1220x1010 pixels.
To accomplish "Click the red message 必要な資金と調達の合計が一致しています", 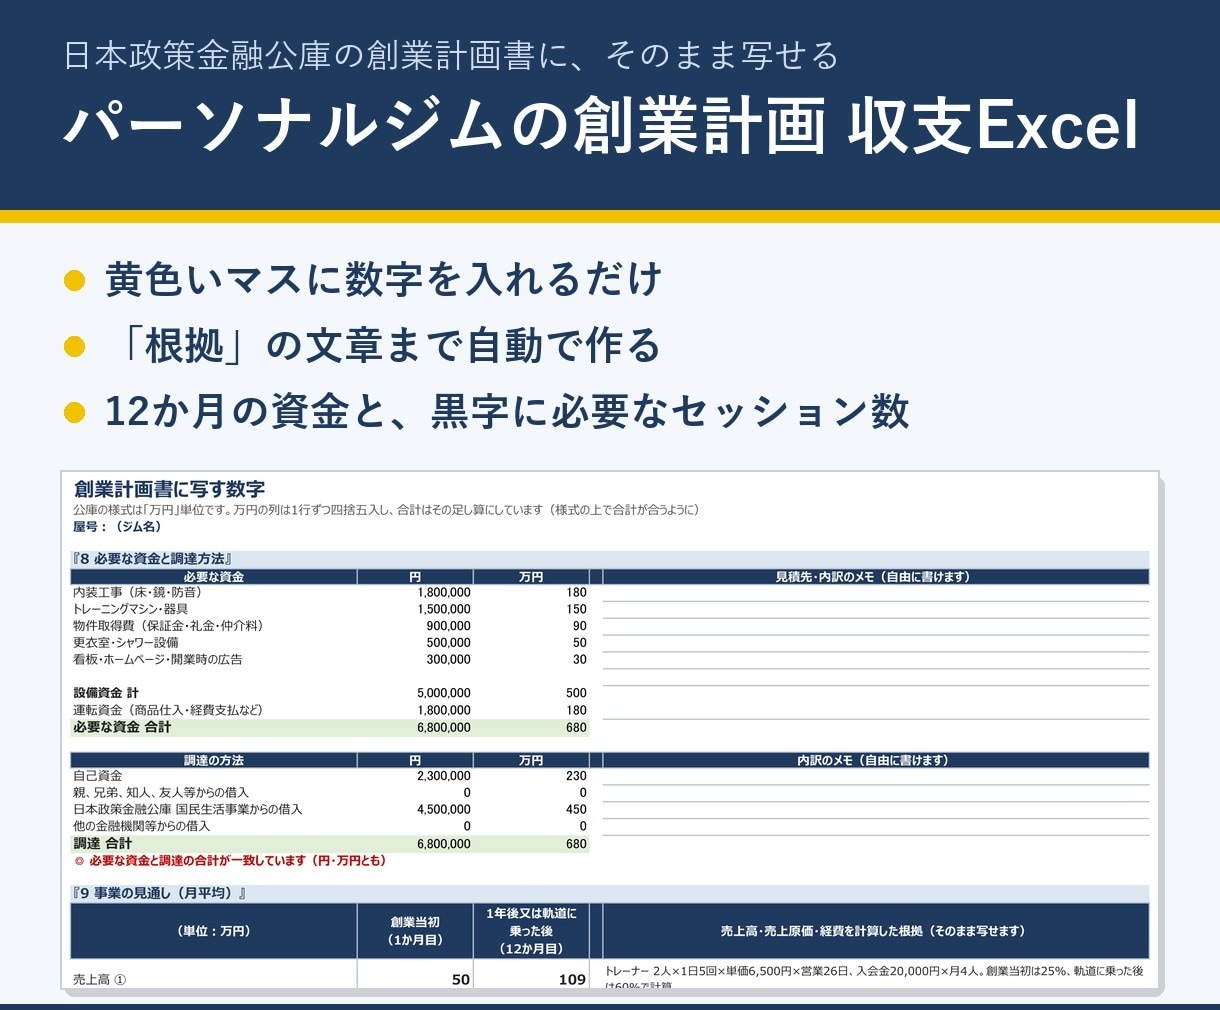I will 230,861.
